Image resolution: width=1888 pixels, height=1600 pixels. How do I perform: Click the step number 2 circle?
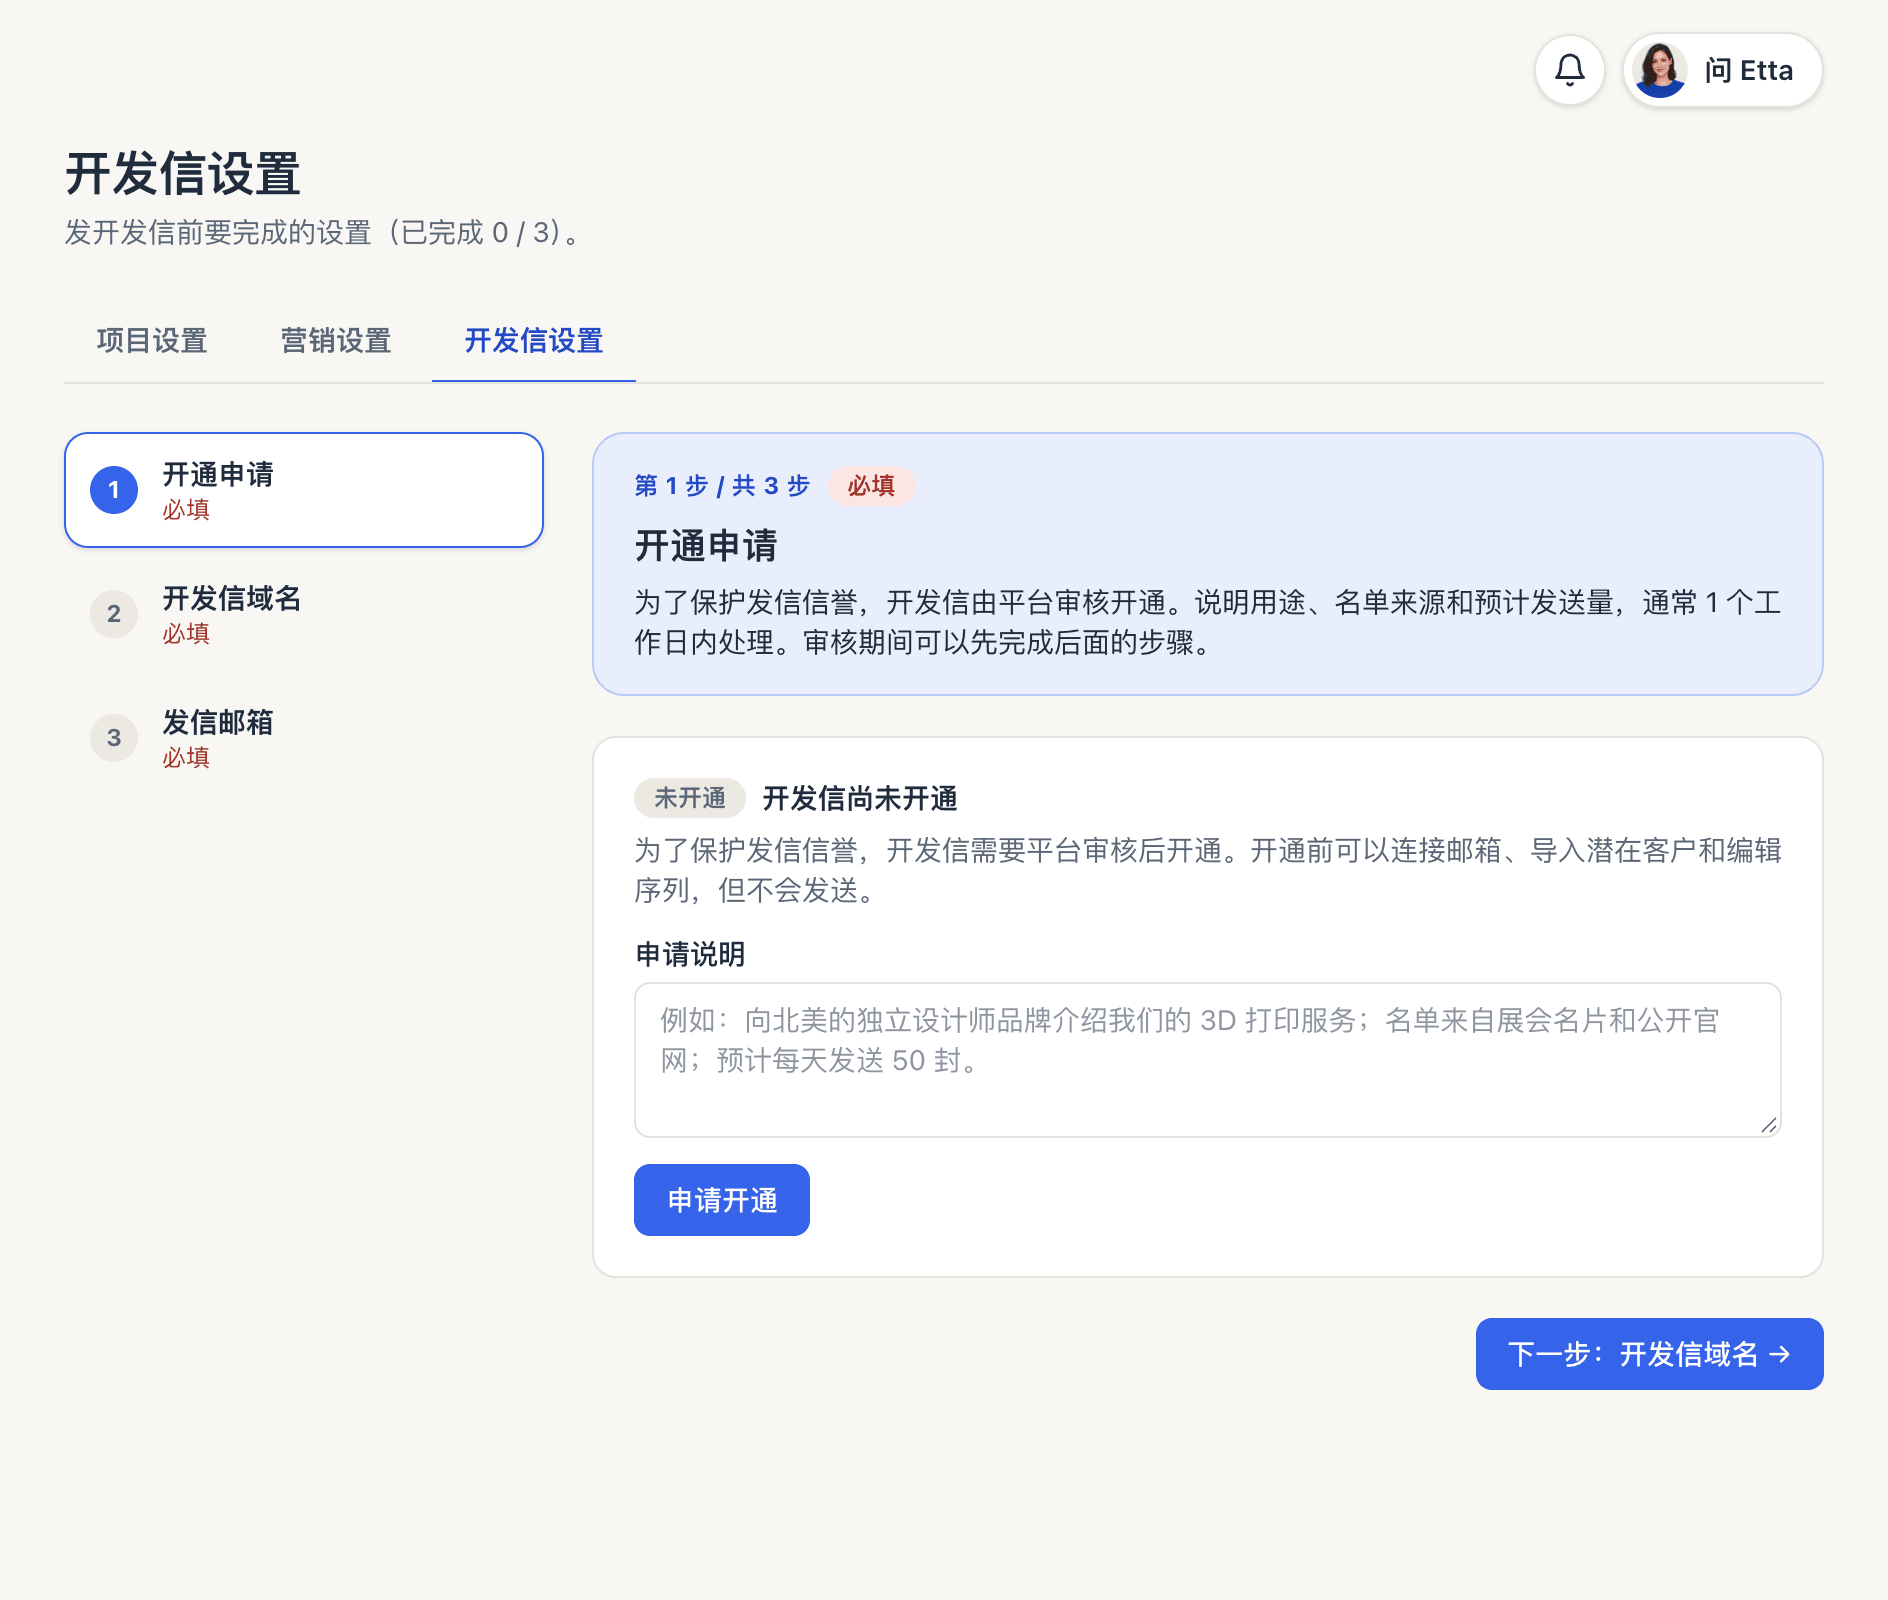[x=114, y=614]
